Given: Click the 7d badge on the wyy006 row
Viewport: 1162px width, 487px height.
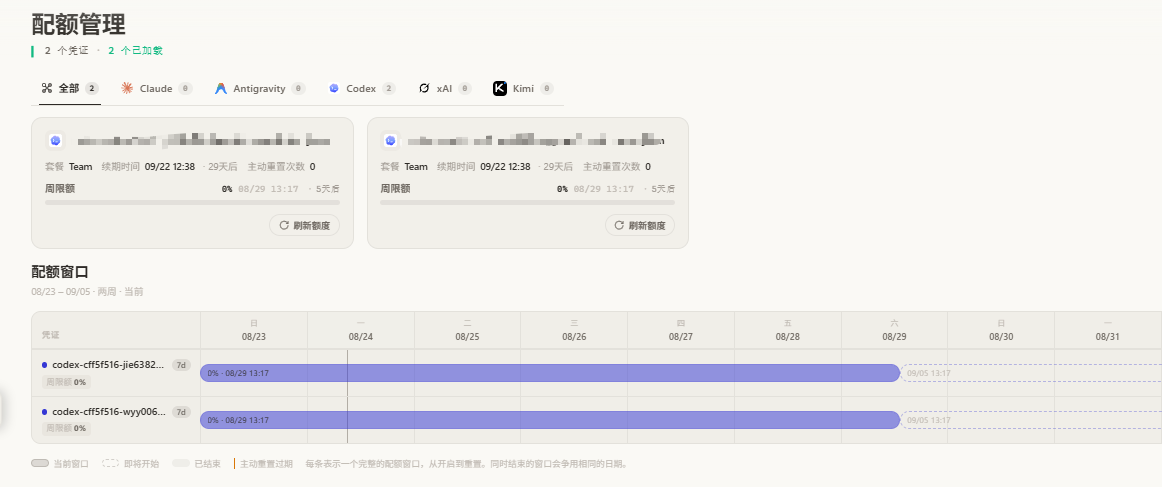Looking at the screenshot, I should 181,411.
